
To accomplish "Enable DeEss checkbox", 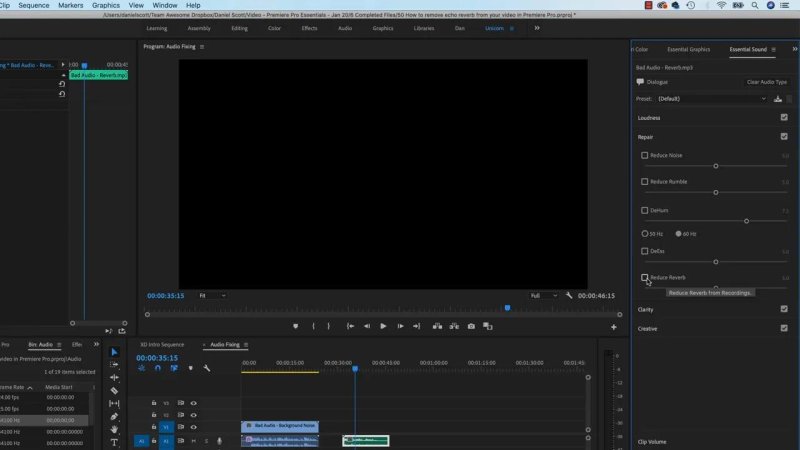I will point(644,251).
